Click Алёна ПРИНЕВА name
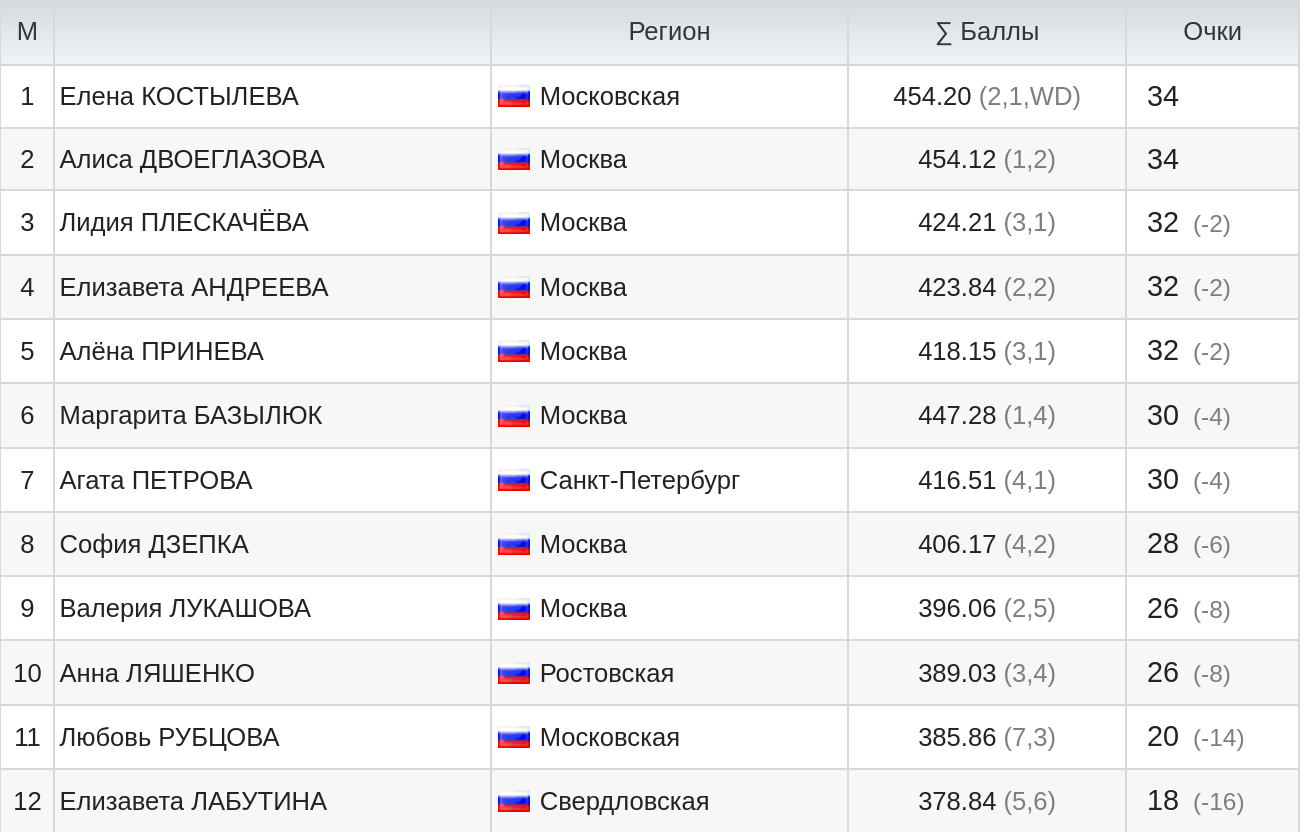 pos(162,352)
